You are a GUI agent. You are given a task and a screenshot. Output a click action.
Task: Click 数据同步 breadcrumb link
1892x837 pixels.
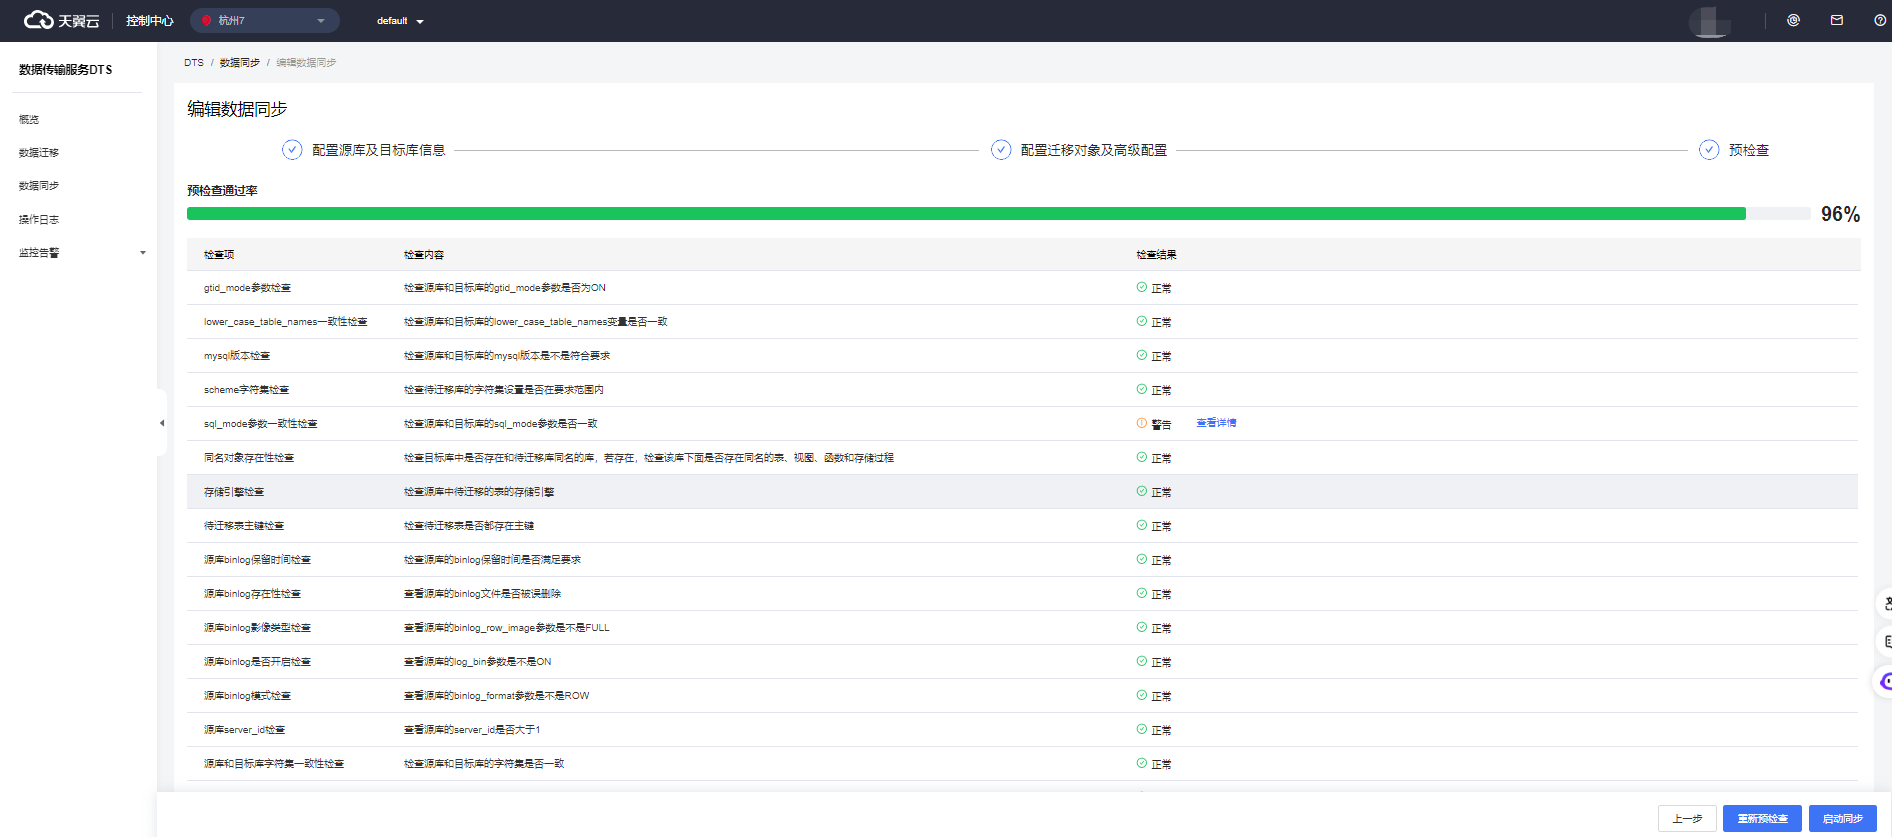[x=240, y=63]
